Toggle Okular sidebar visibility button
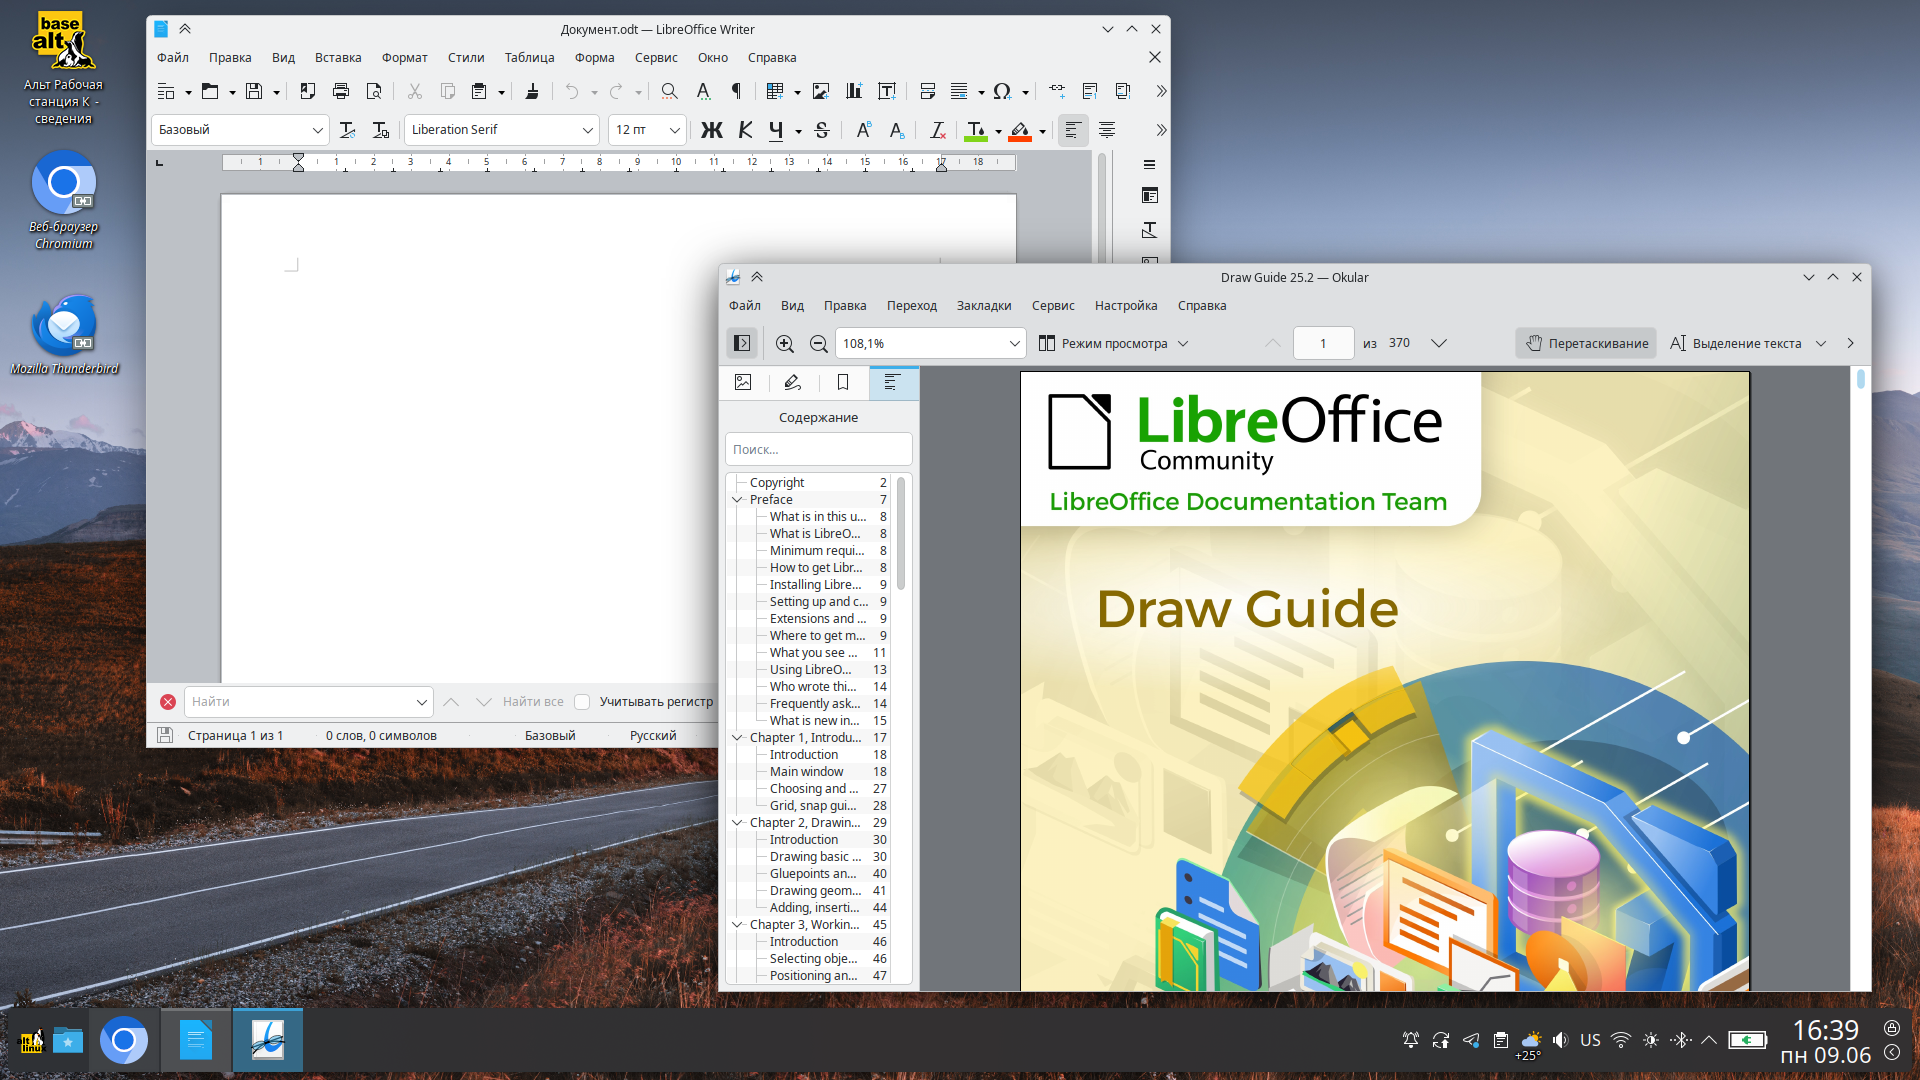 coord(742,343)
